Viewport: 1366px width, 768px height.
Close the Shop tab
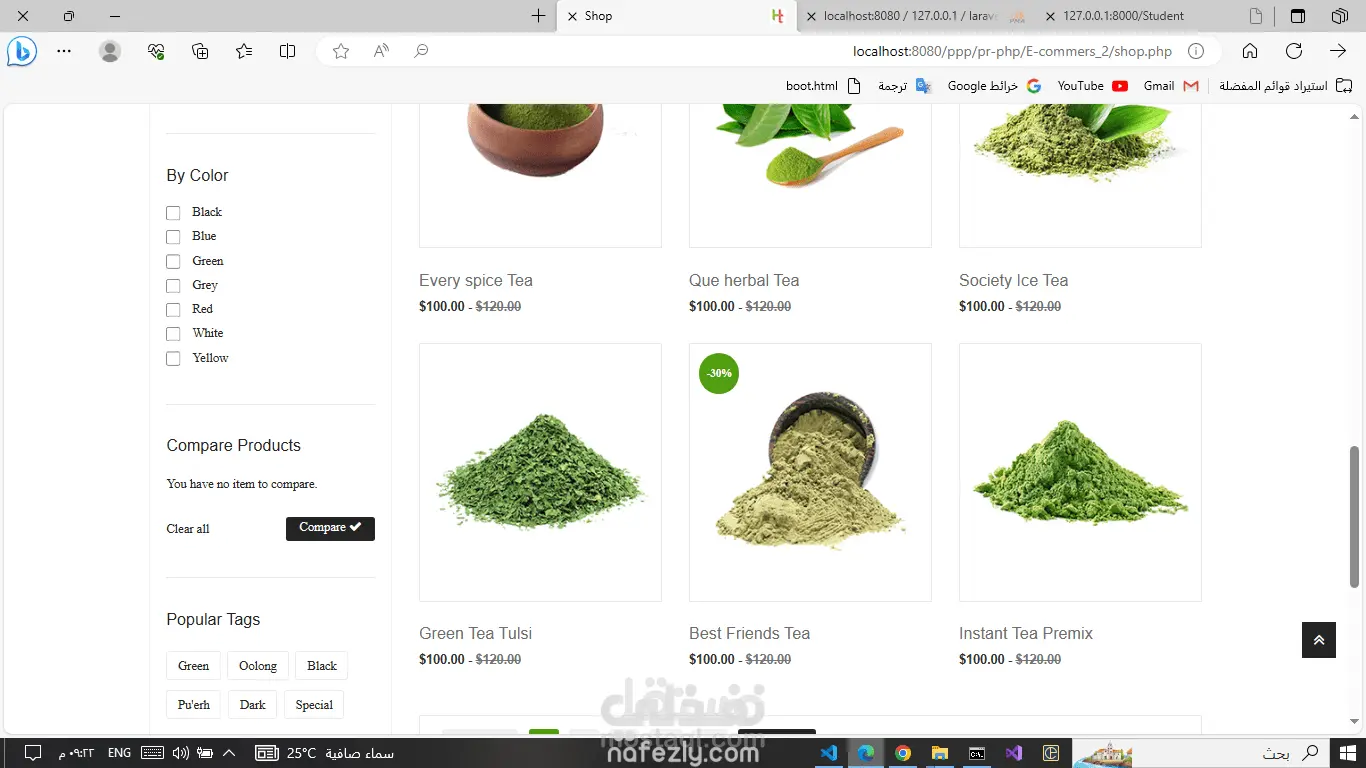pyautogui.click(x=572, y=16)
